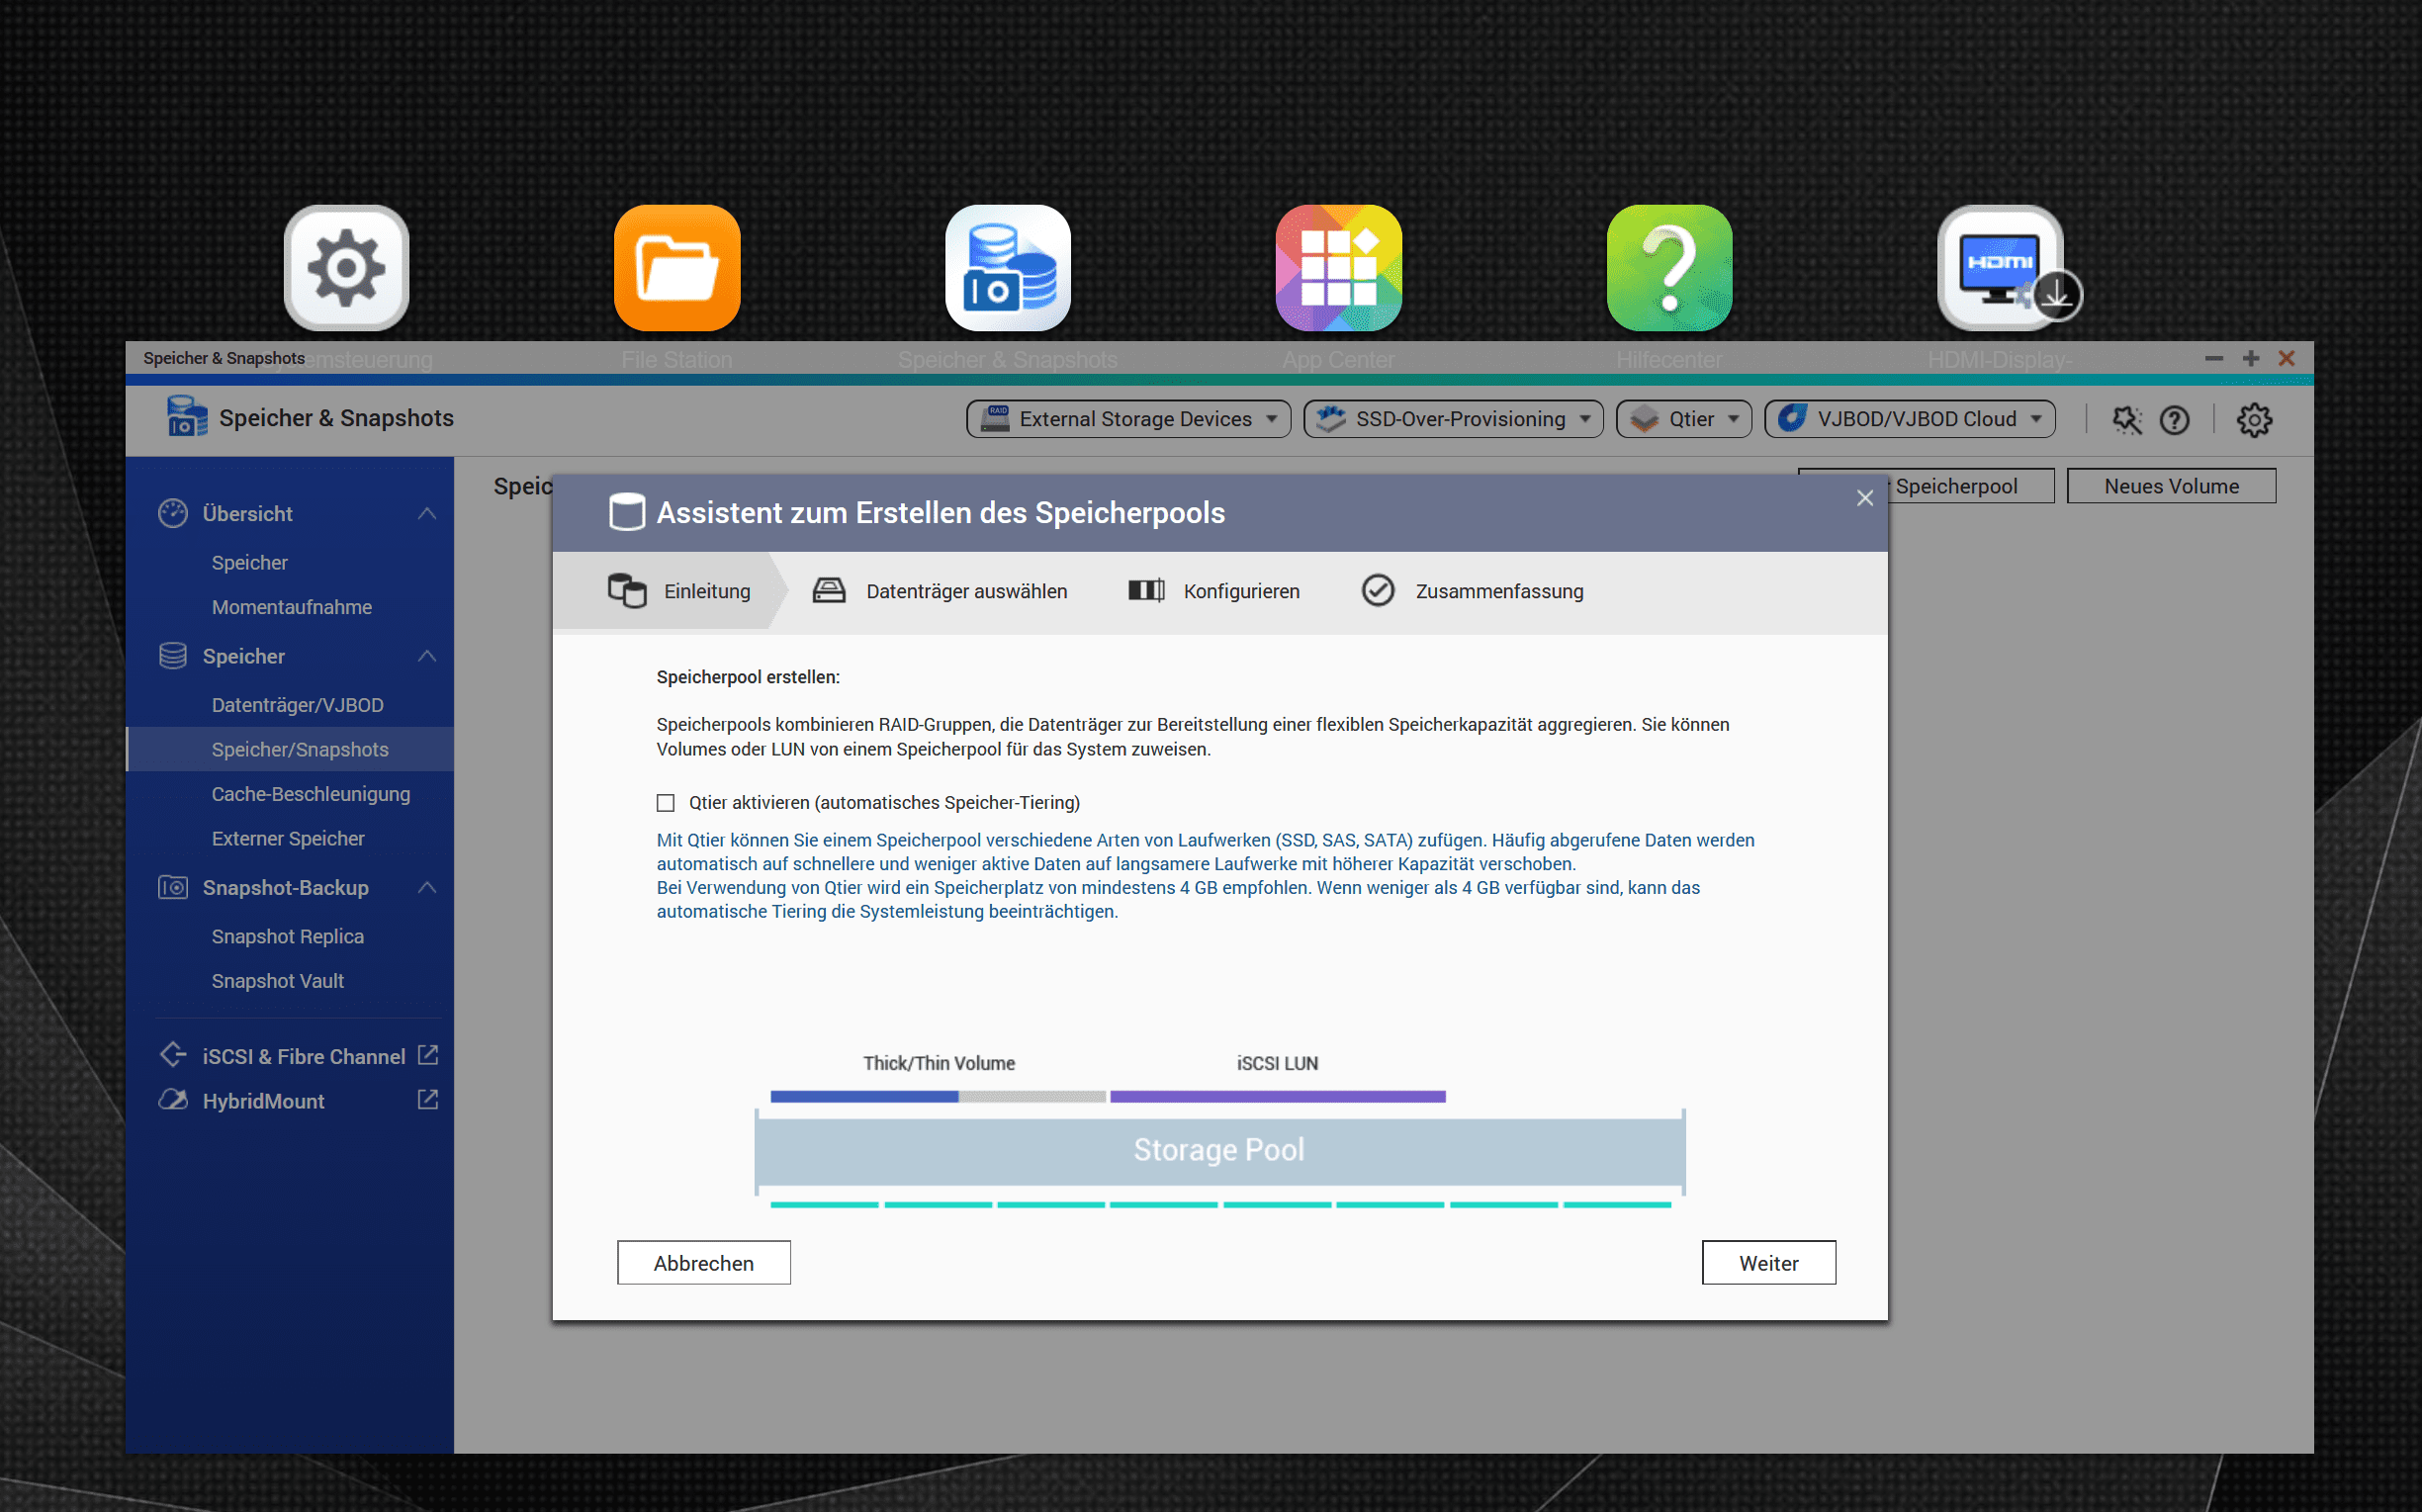Launch File Station from the desktop
Image resolution: width=2422 pixels, height=1512 pixels.
pos(677,267)
